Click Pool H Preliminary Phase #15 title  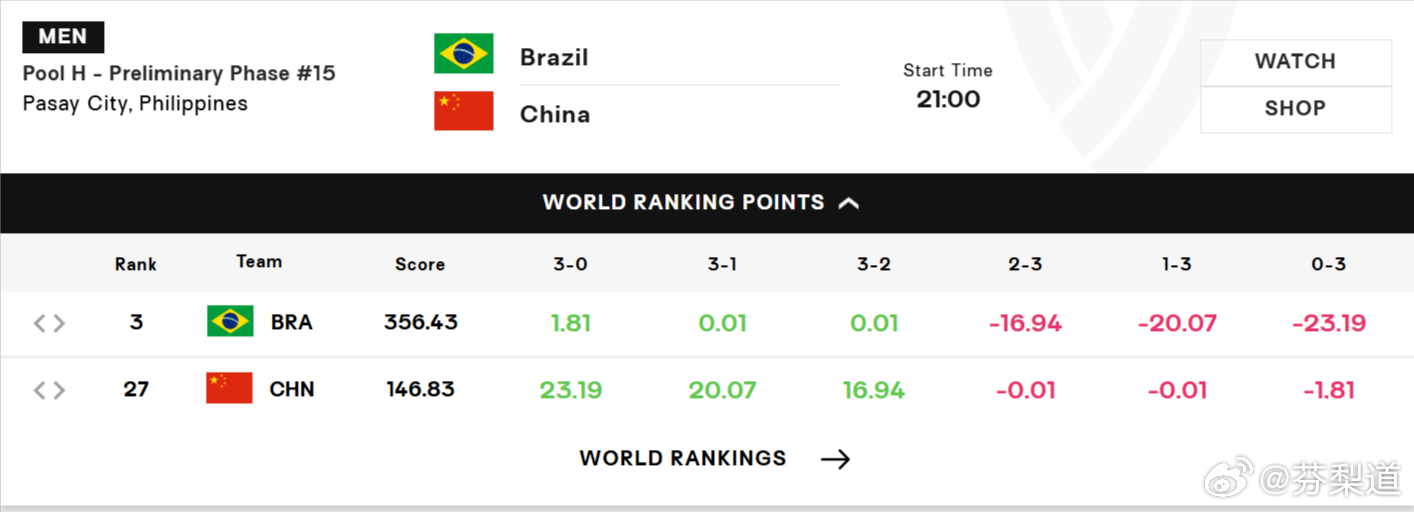pyautogui.click(x=179, y=73)
